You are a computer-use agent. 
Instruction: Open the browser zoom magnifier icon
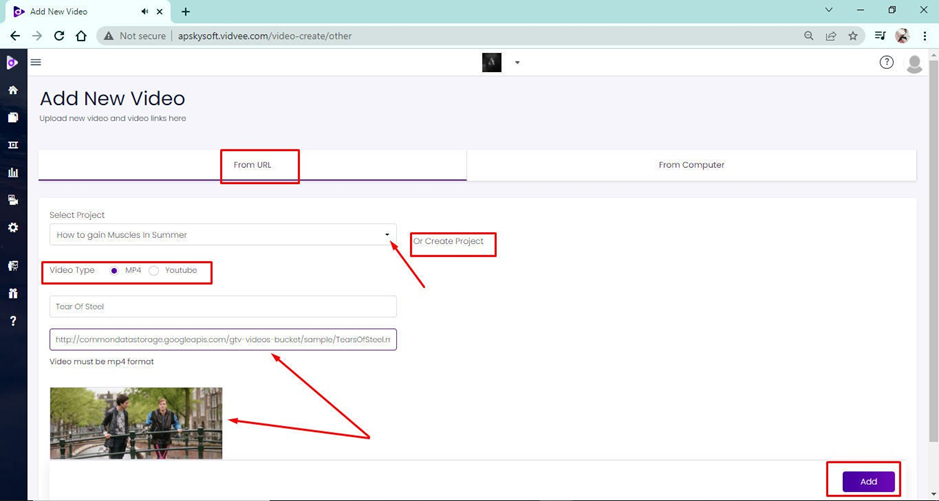coord(808,36)
